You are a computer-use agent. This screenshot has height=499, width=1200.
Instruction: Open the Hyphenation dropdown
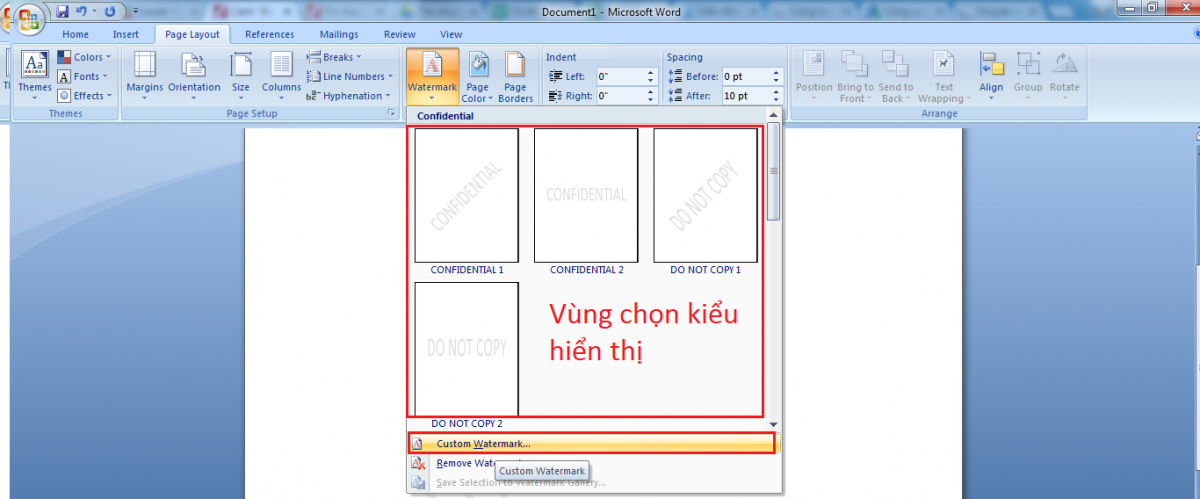coord(345,96)
